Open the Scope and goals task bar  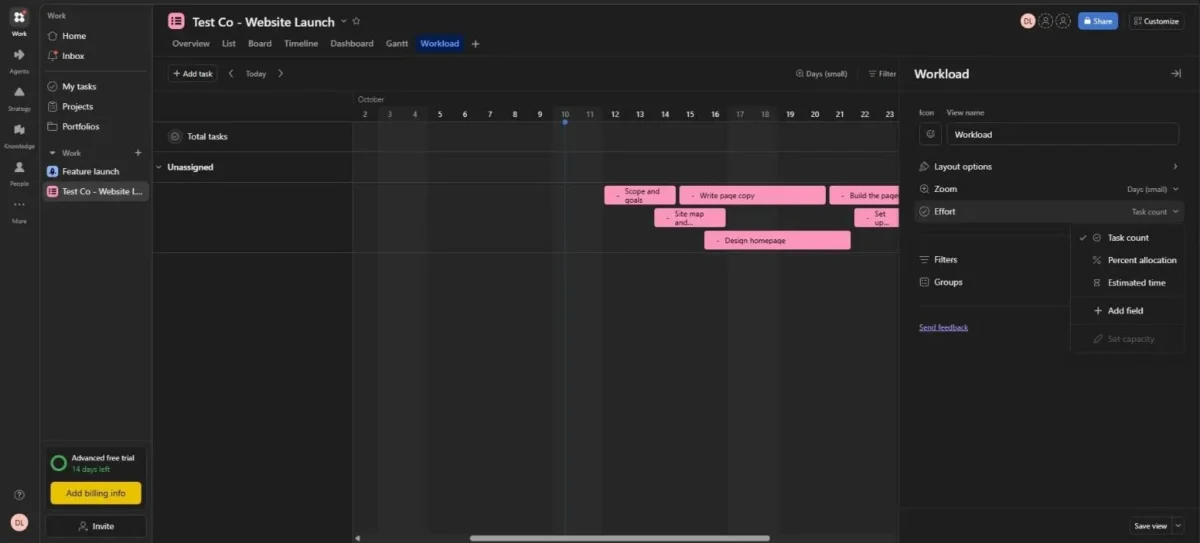coord(640,195)
